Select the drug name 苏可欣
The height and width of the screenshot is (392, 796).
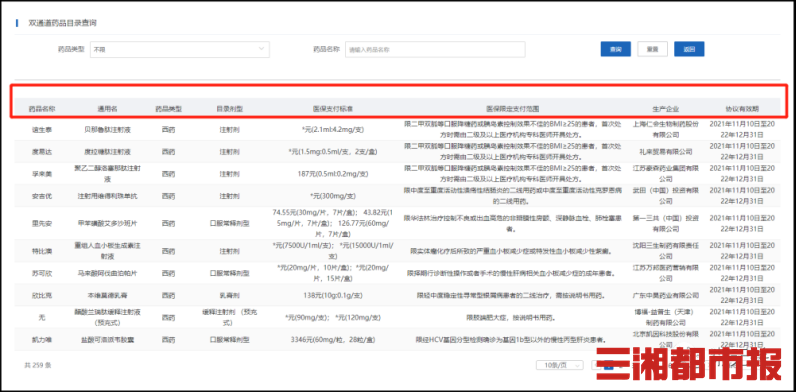[x=42, y=273]
